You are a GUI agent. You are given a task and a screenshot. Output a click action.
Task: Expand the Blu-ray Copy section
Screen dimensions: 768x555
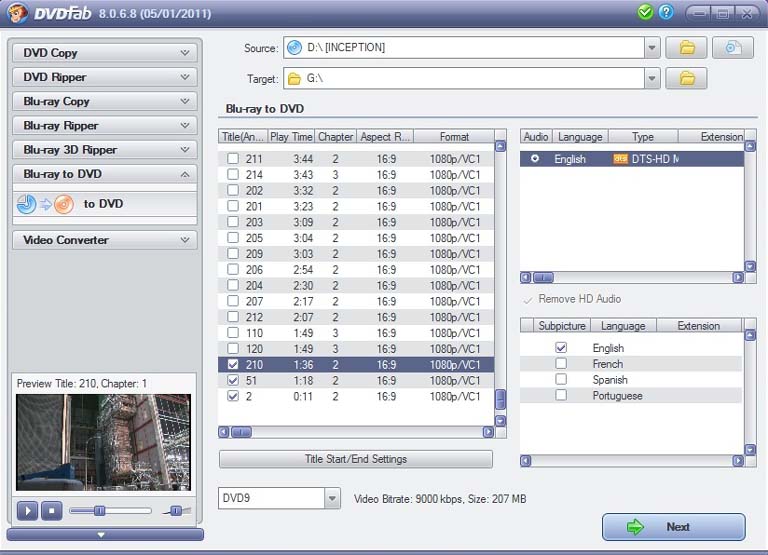(105, 101)
